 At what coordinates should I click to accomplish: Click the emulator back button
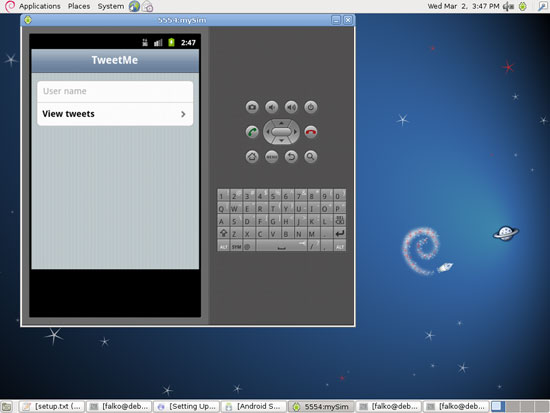(x=291, y=156)
